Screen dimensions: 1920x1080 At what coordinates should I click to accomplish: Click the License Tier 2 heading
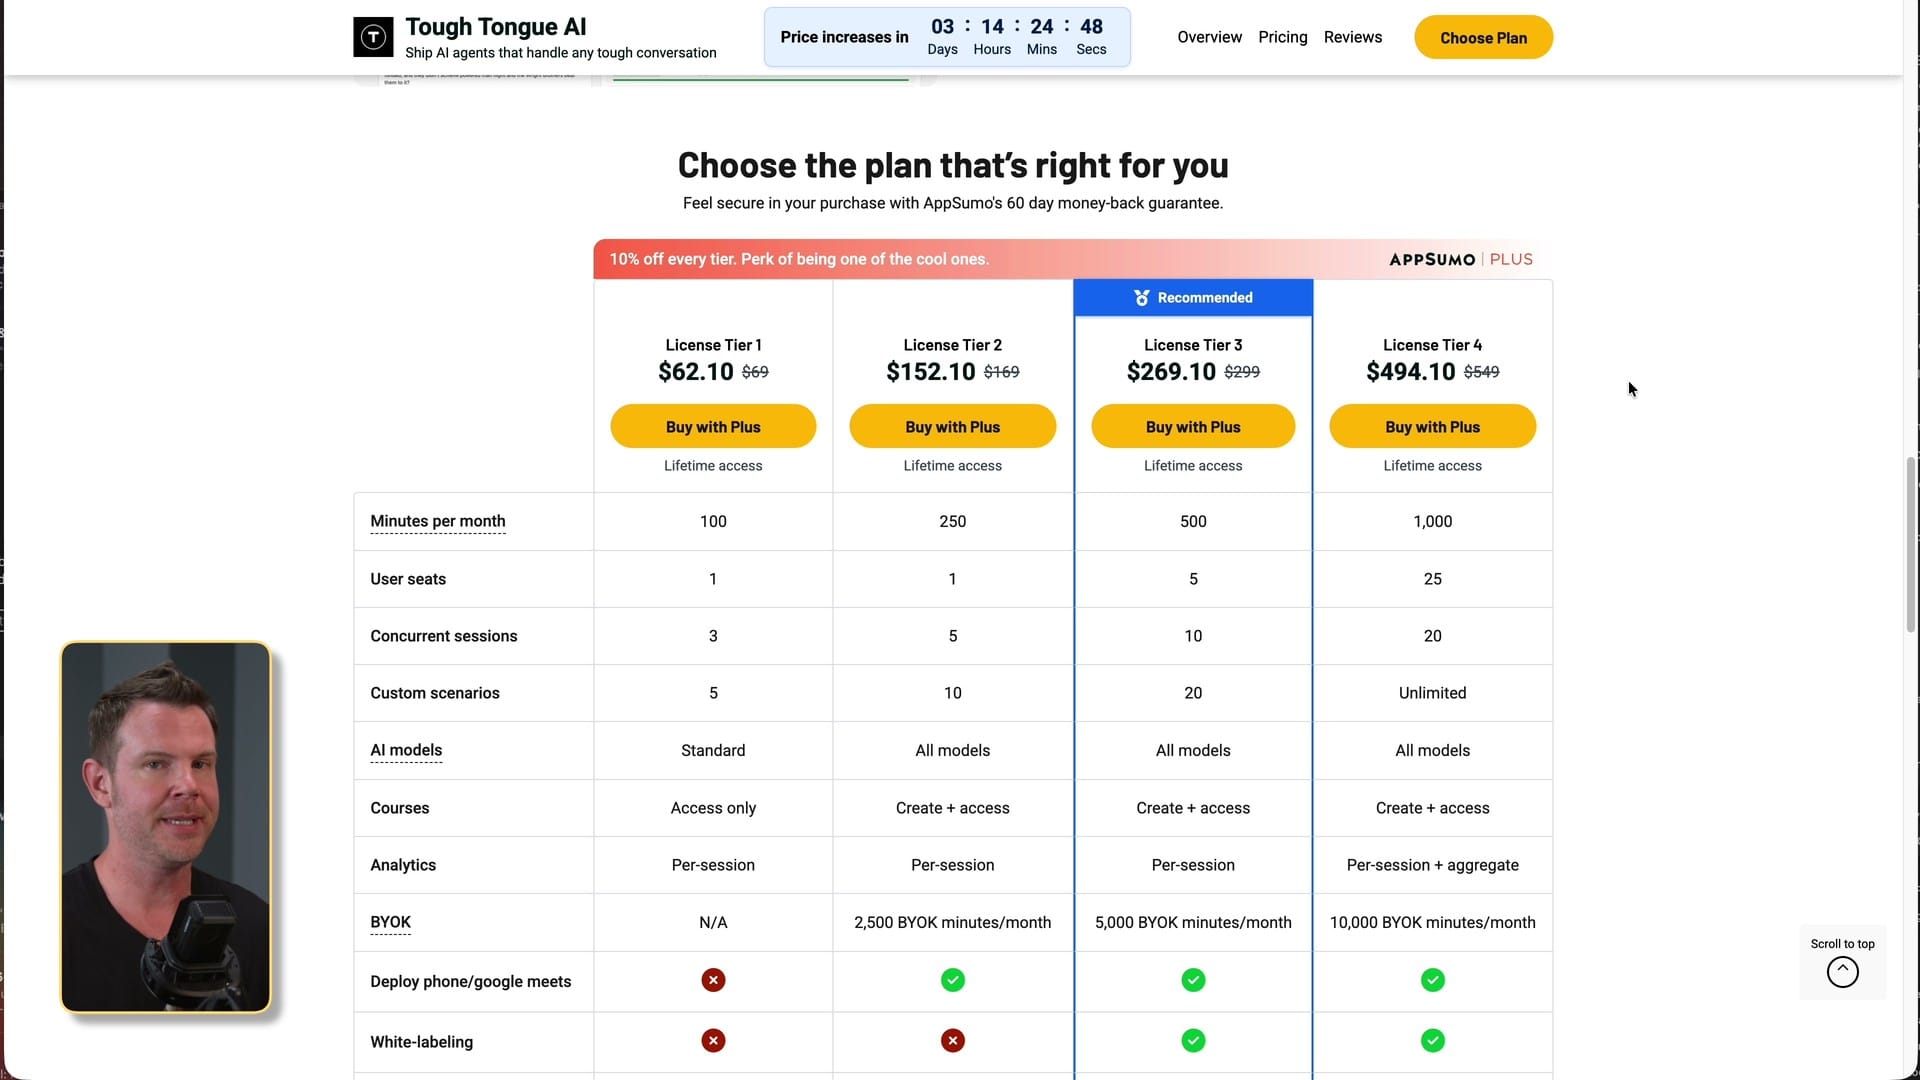(x=953, y=345)
